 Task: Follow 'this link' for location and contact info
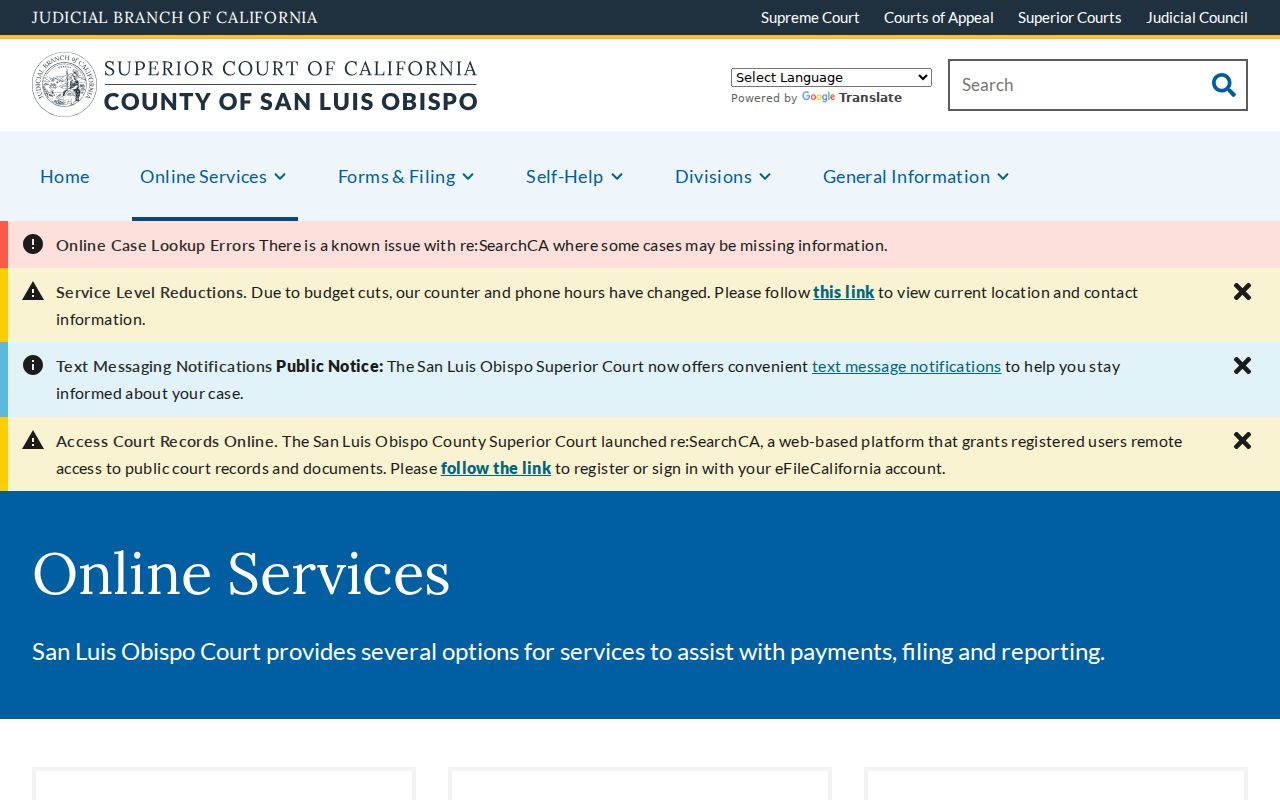844,292
